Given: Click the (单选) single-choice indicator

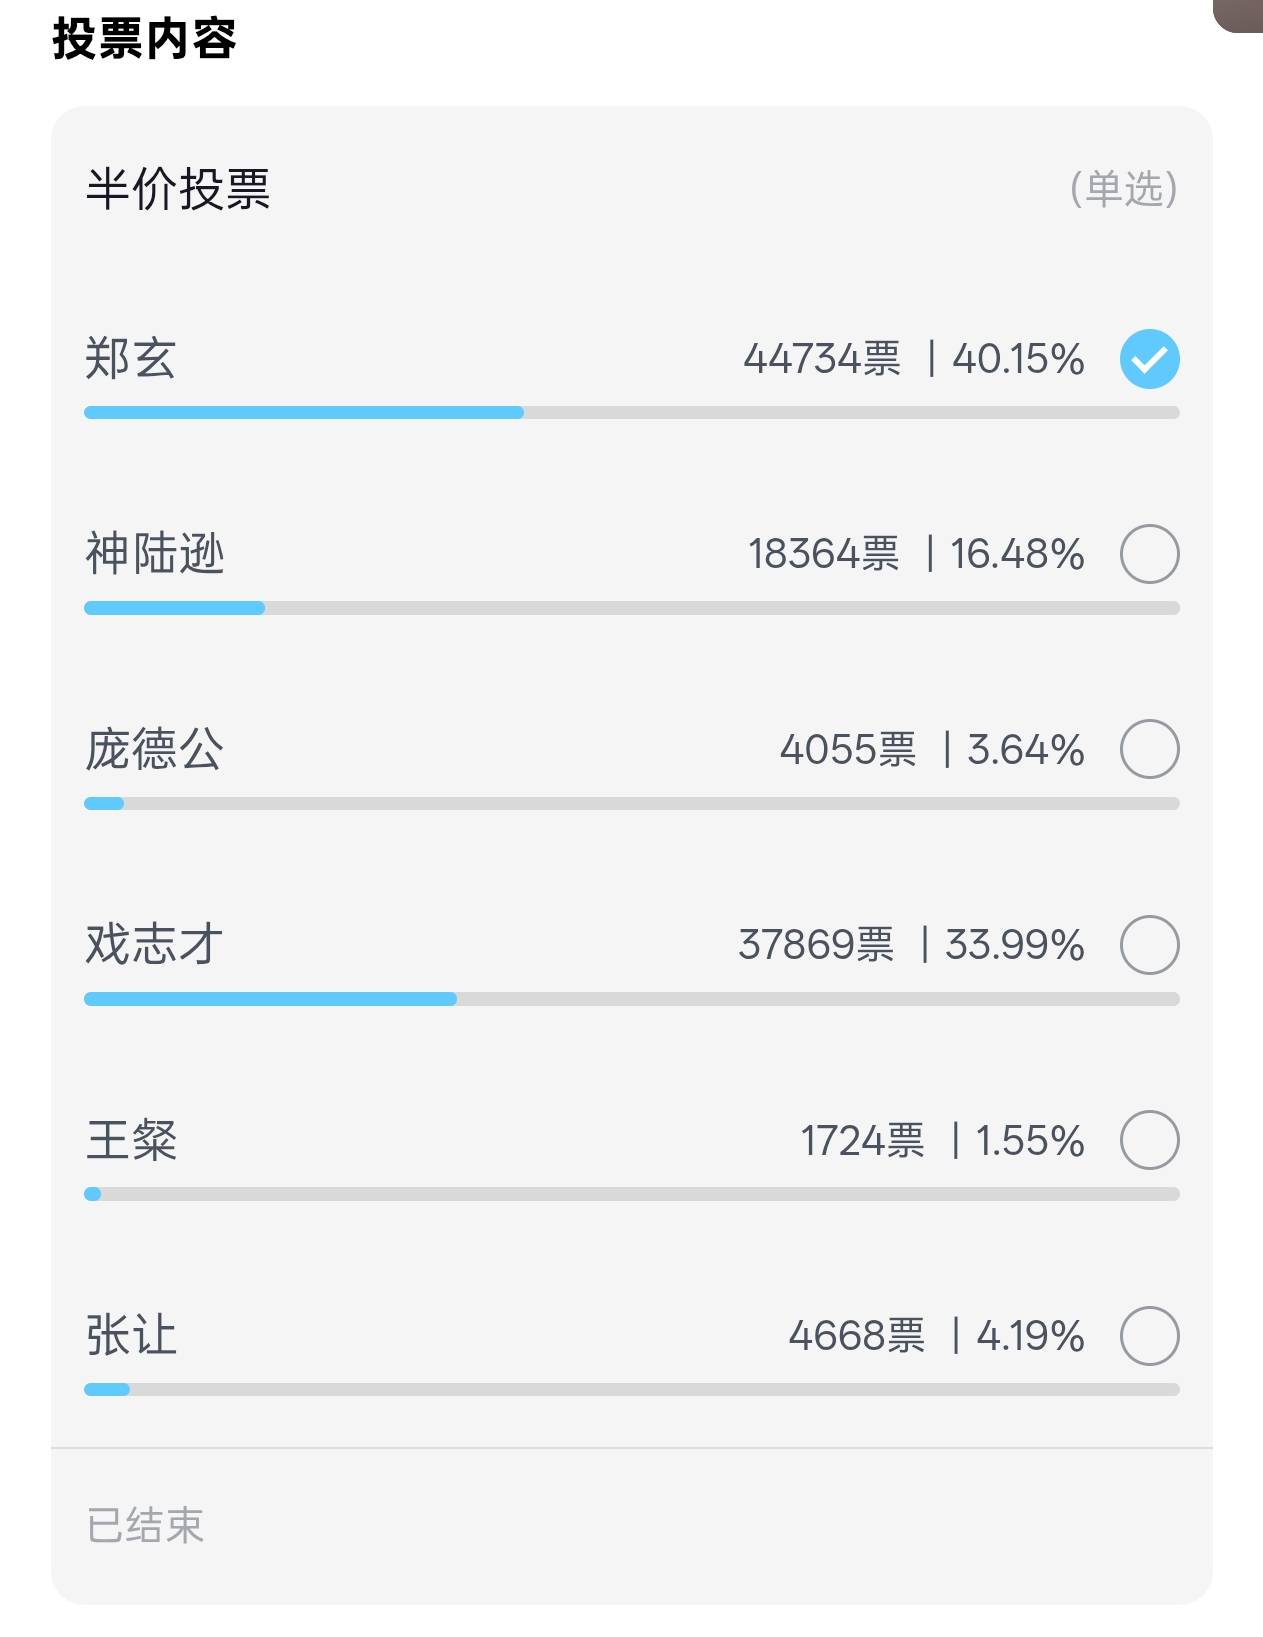Looking at the screenshot, I should click(x=1123, y=189).
